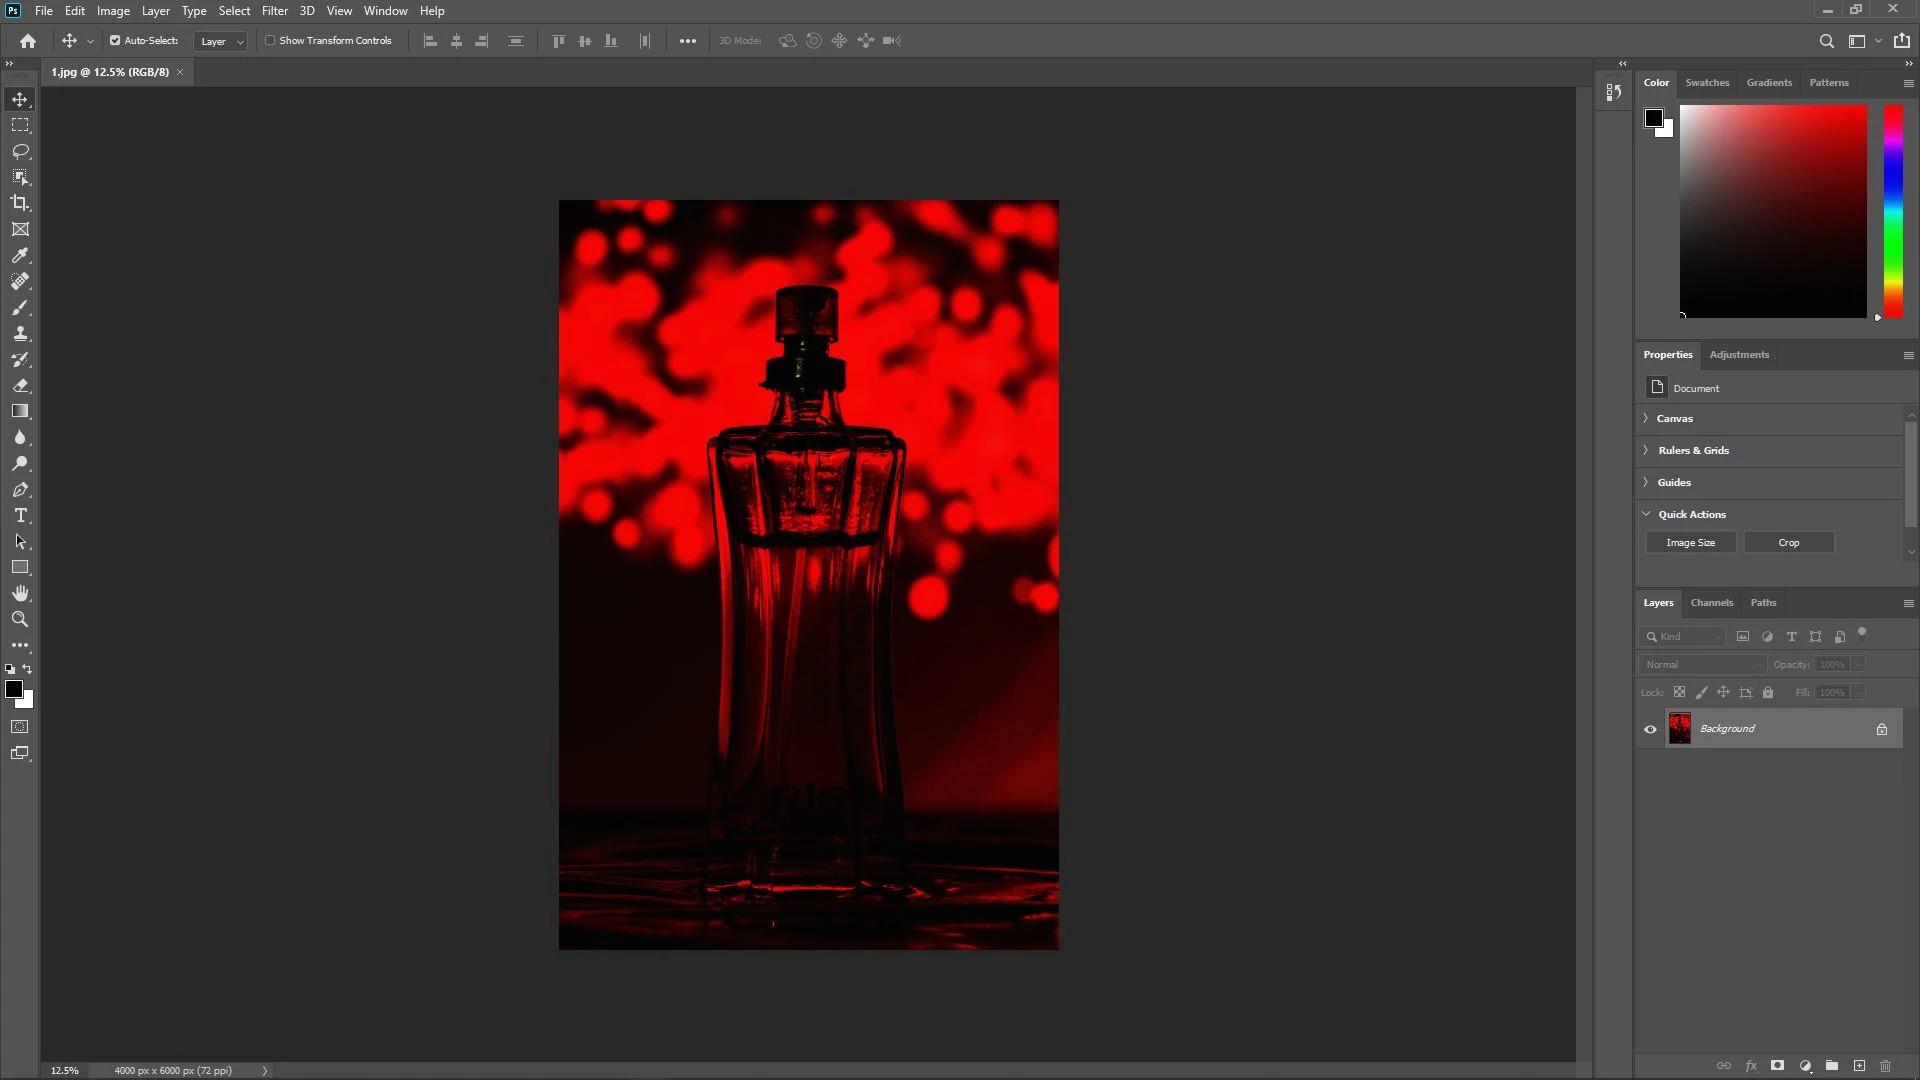Screen dimensions: 1920x1080
Task: Hide the Background layer visibility
Action: click(1650, 729)
